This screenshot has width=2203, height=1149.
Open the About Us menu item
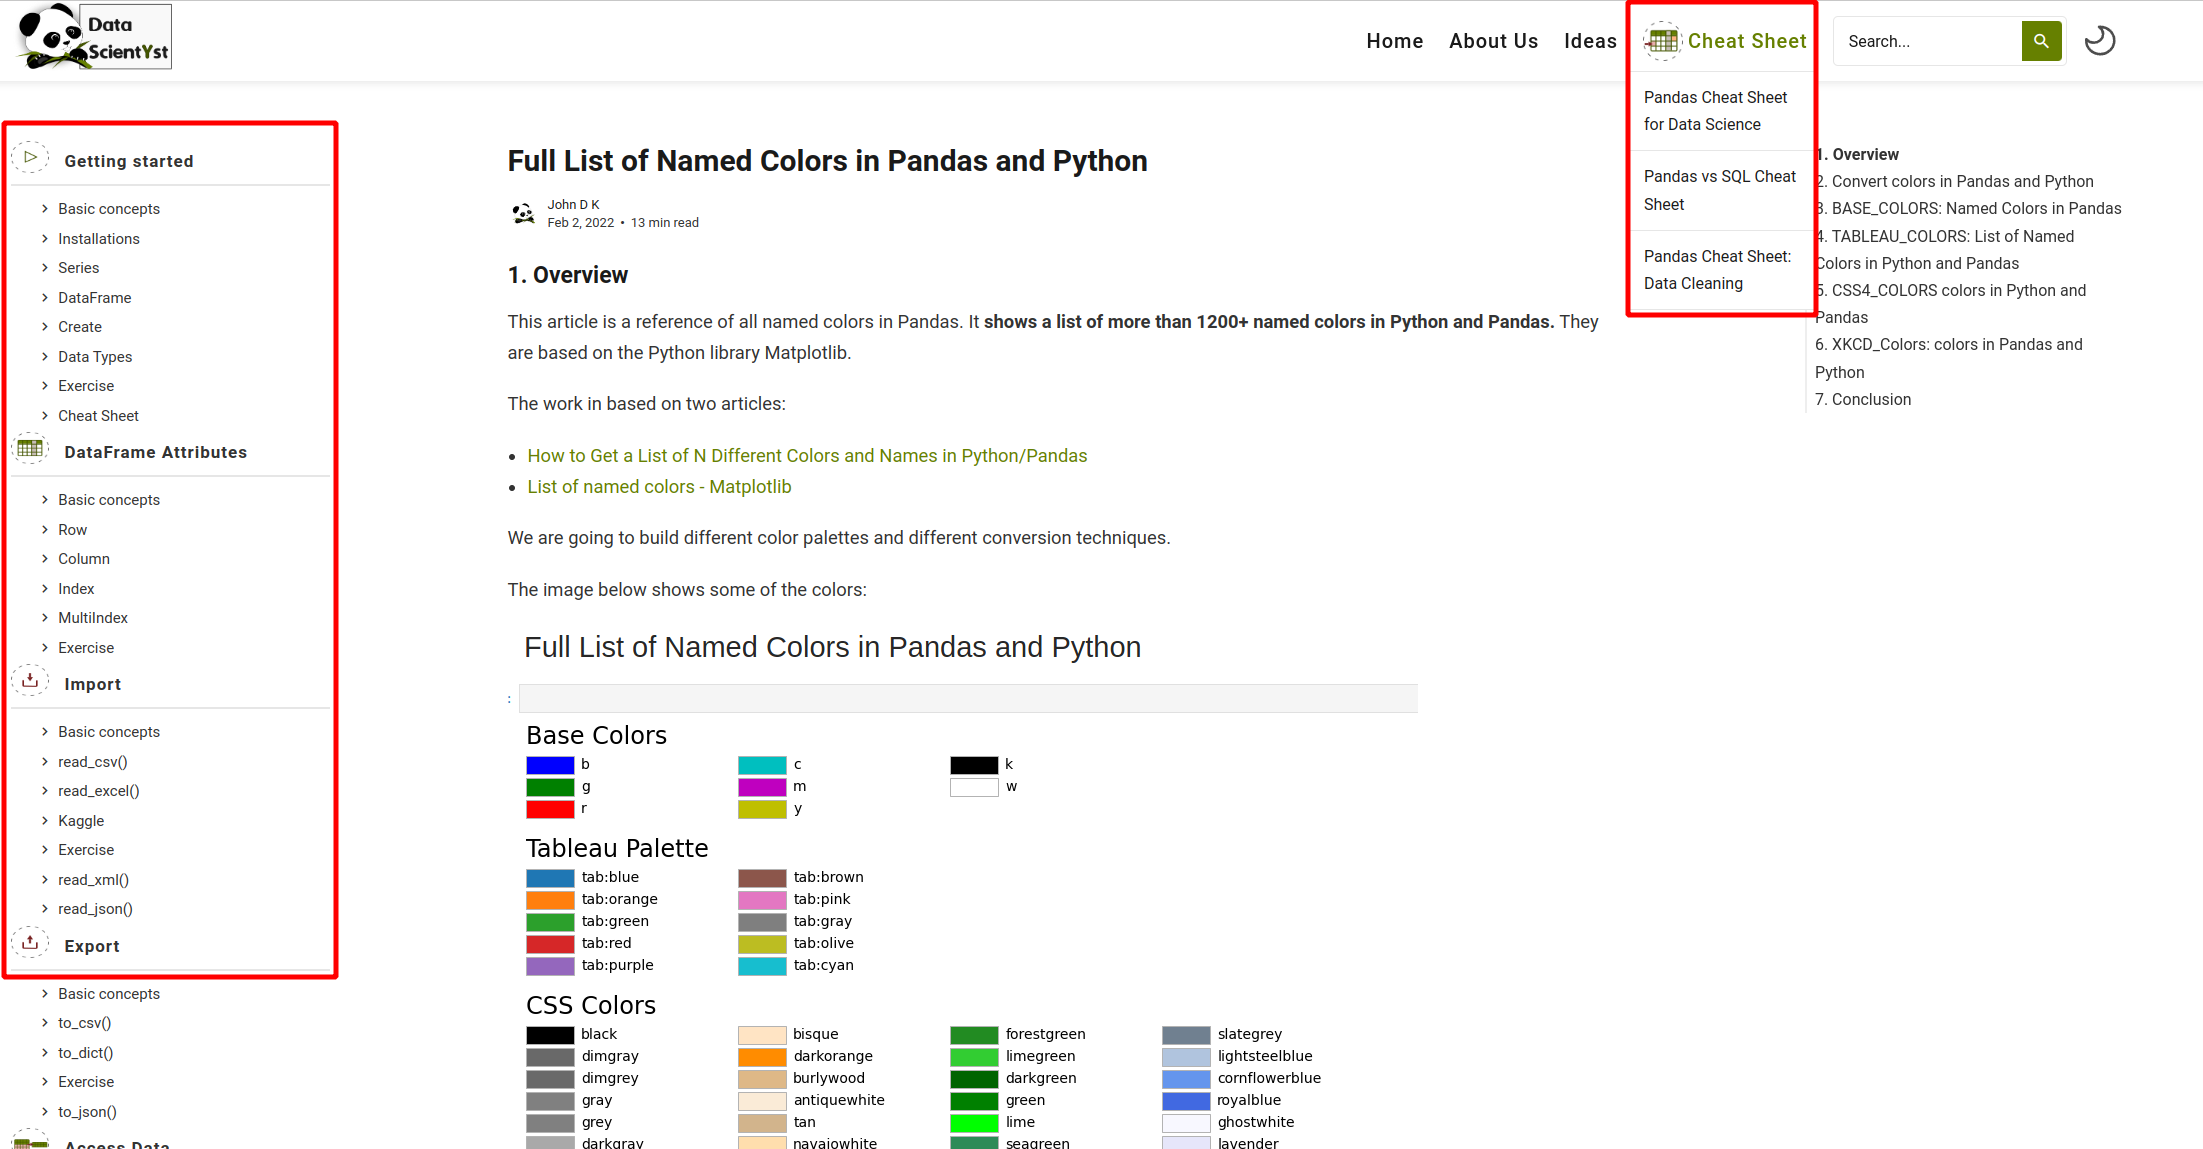coord(1493,41)
